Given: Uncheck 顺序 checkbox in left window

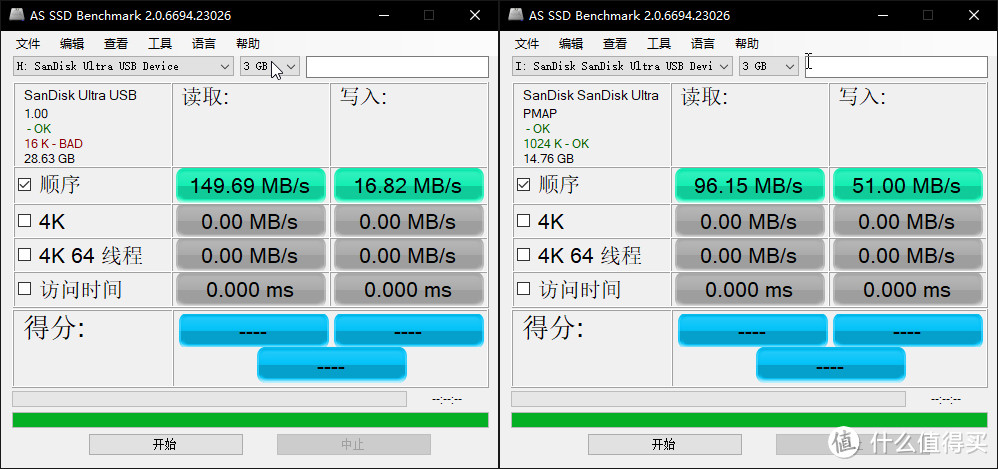Looking at the screenshot, I should [x=24, y=185].
